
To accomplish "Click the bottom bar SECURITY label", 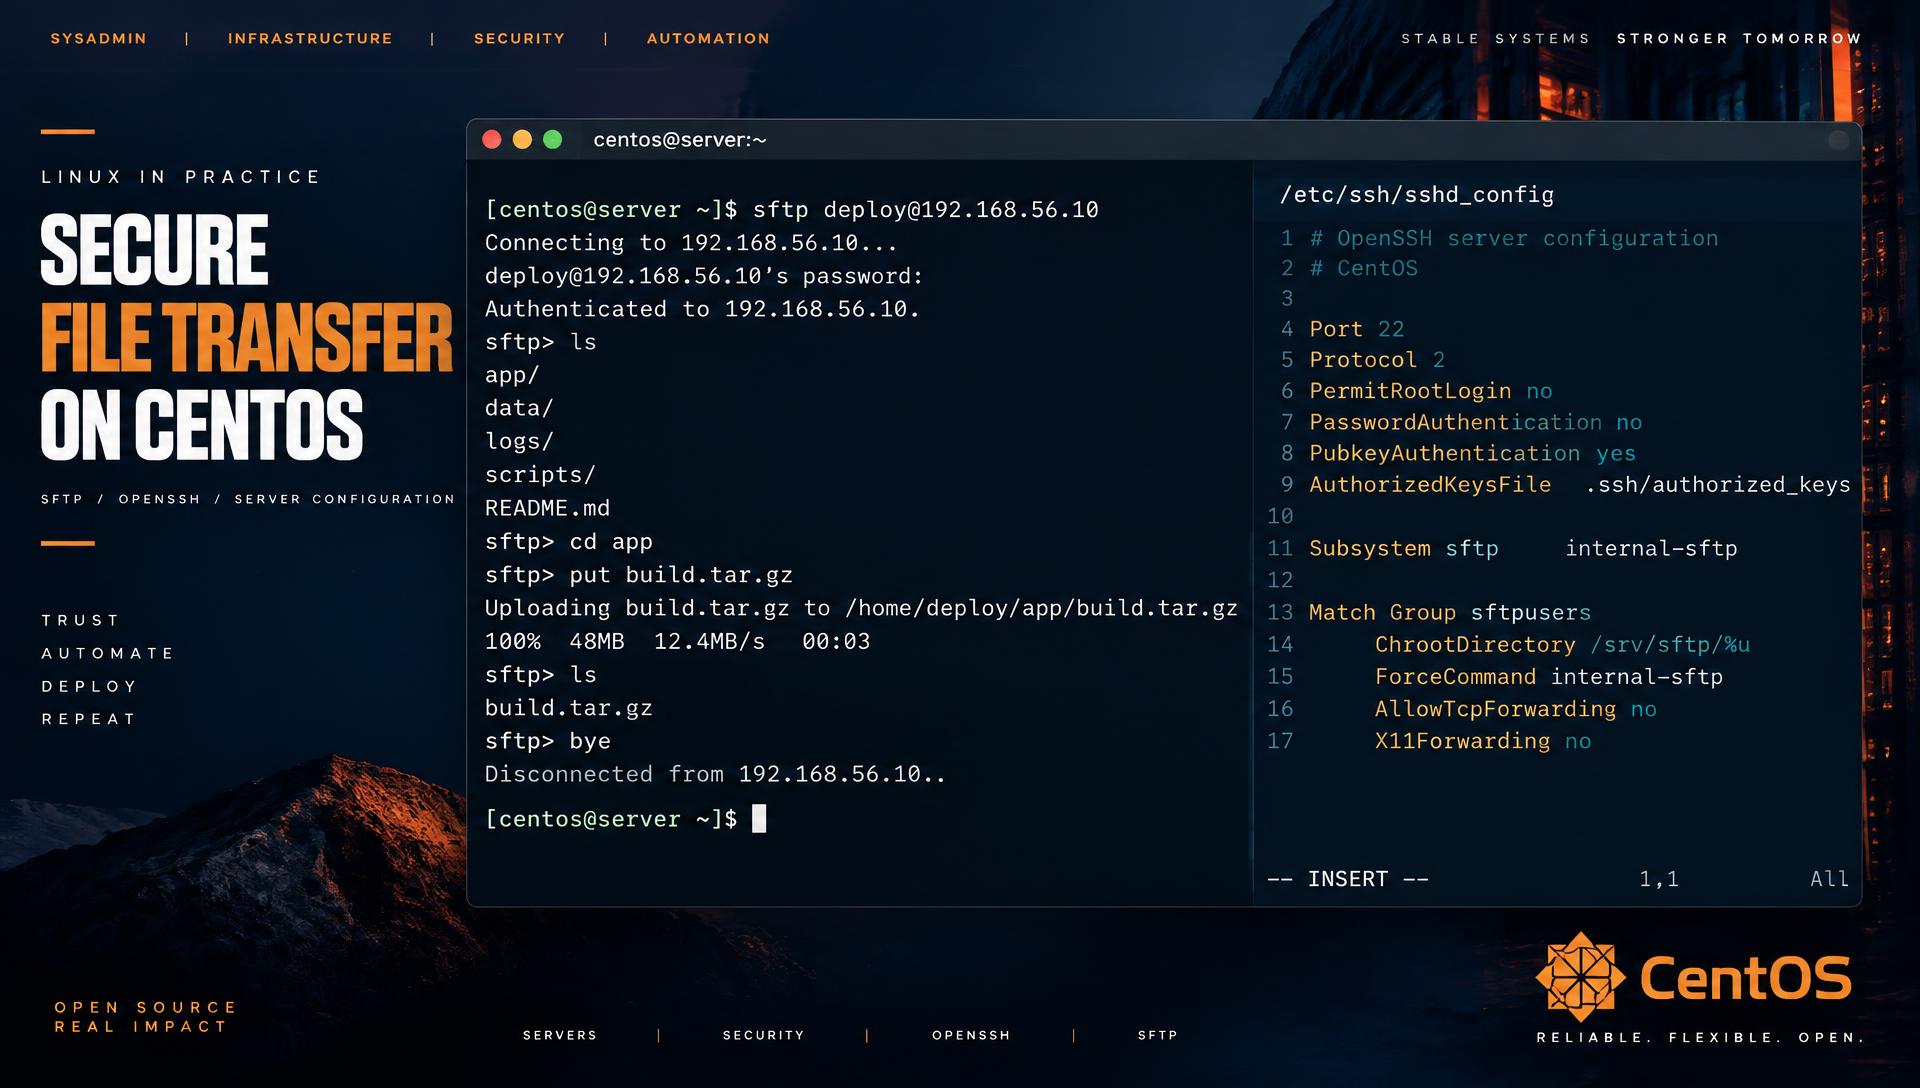I will [764, 1035].
